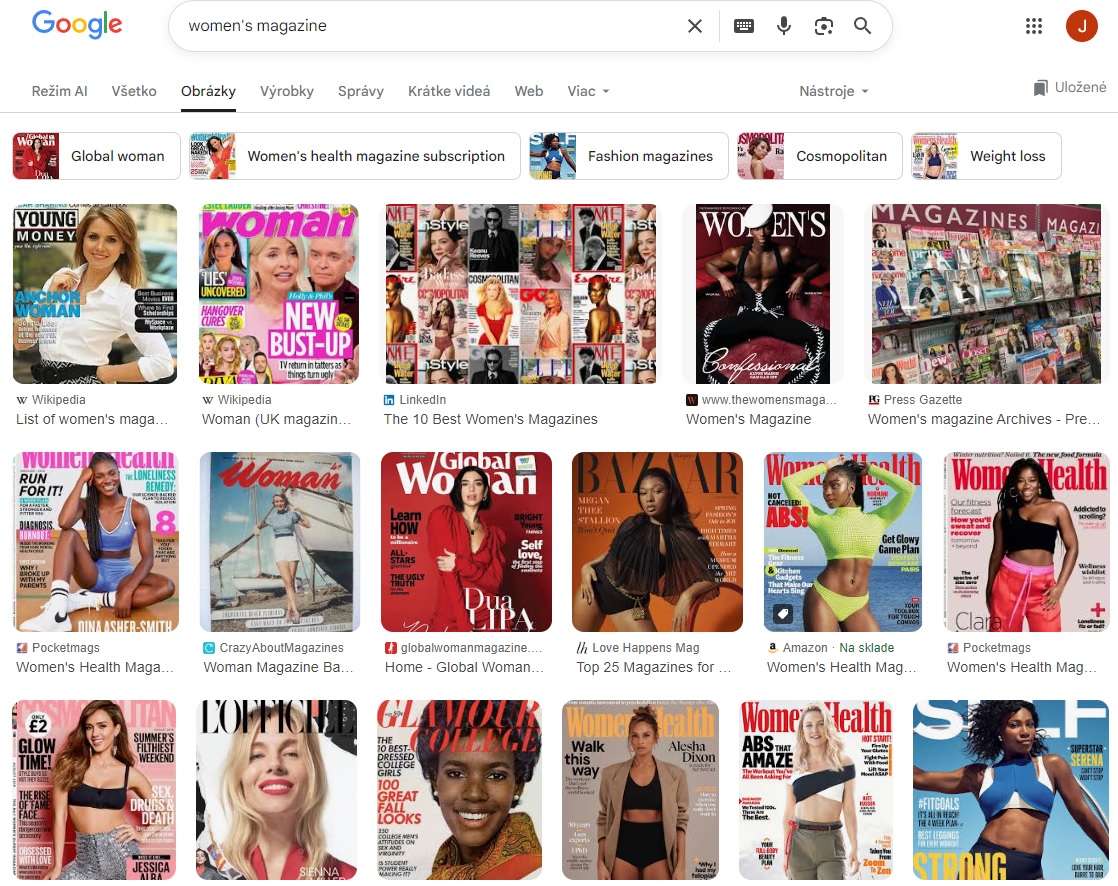This screenshot has height=886, width=1118.
Task: Switch to the Režim AI tab
Action: click(x=59, y=91)
